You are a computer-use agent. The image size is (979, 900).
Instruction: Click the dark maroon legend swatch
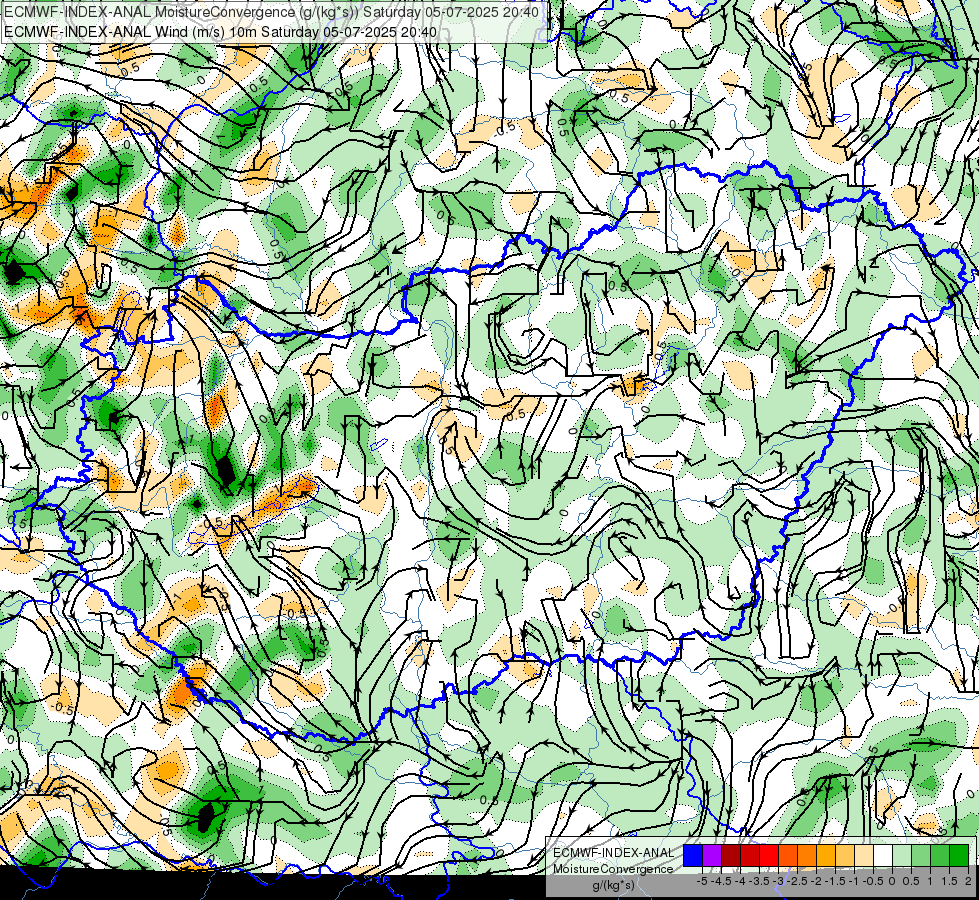click(731, 856)
